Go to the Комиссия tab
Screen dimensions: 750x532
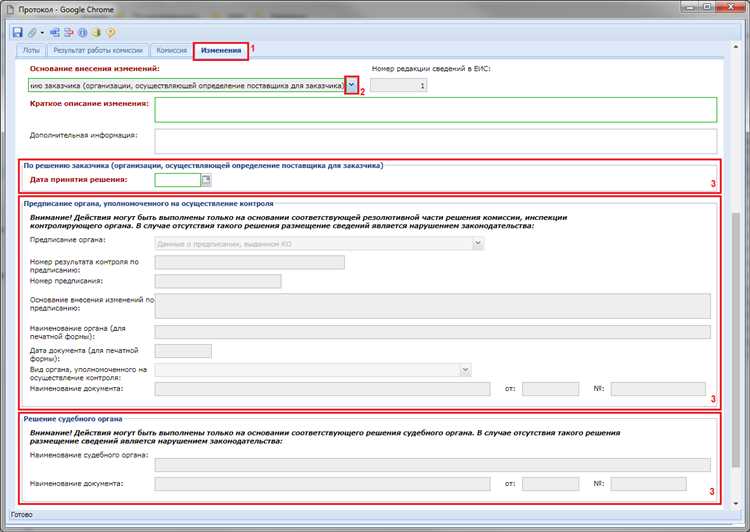point(172,50)
